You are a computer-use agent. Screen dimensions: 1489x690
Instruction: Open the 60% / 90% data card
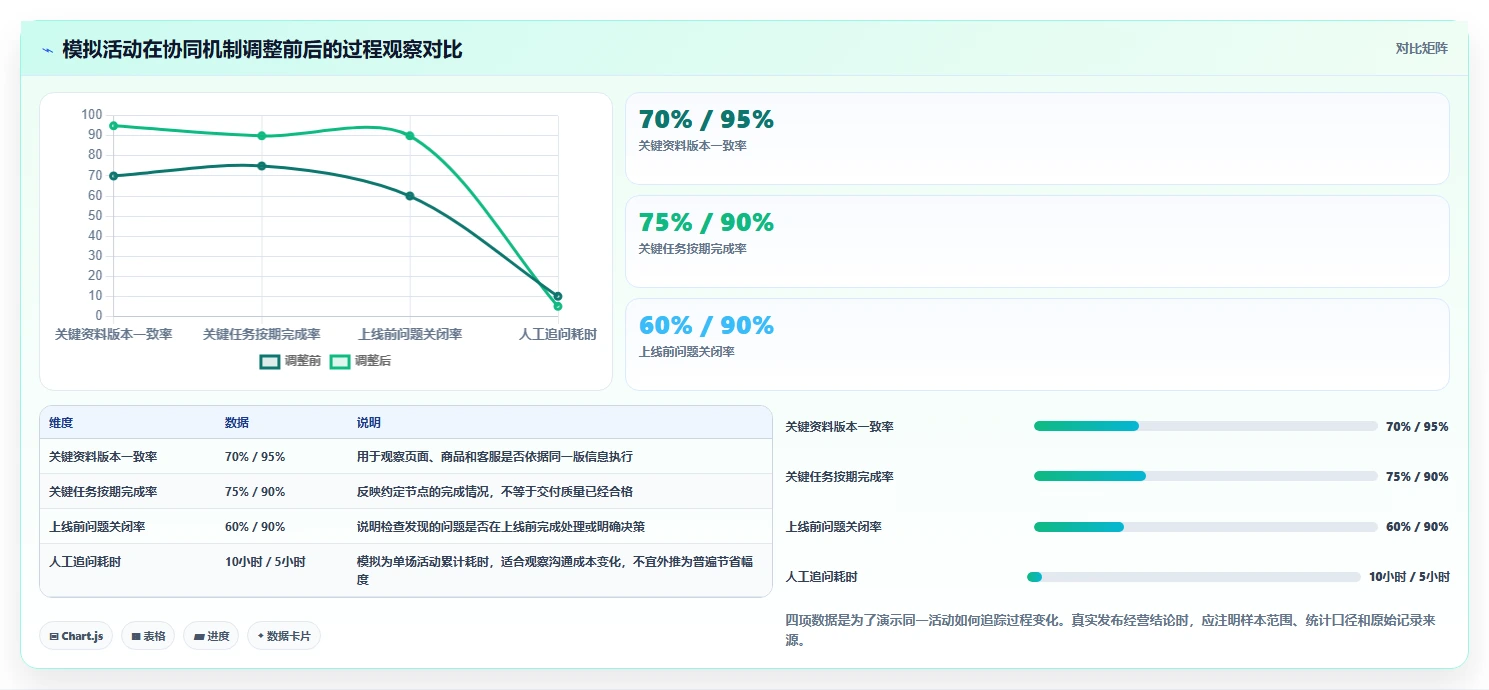click(x=1037, y=345)
